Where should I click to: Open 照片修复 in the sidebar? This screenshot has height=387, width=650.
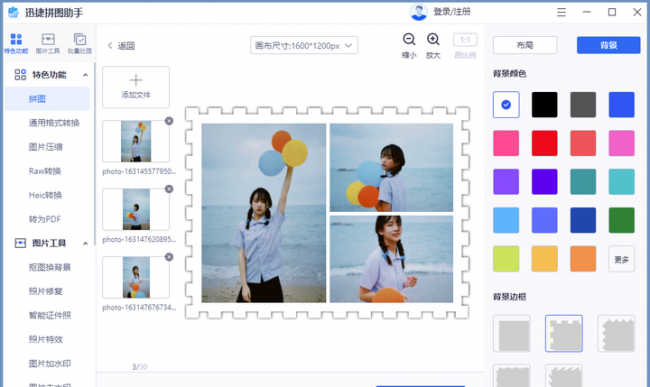click(46, 291)
